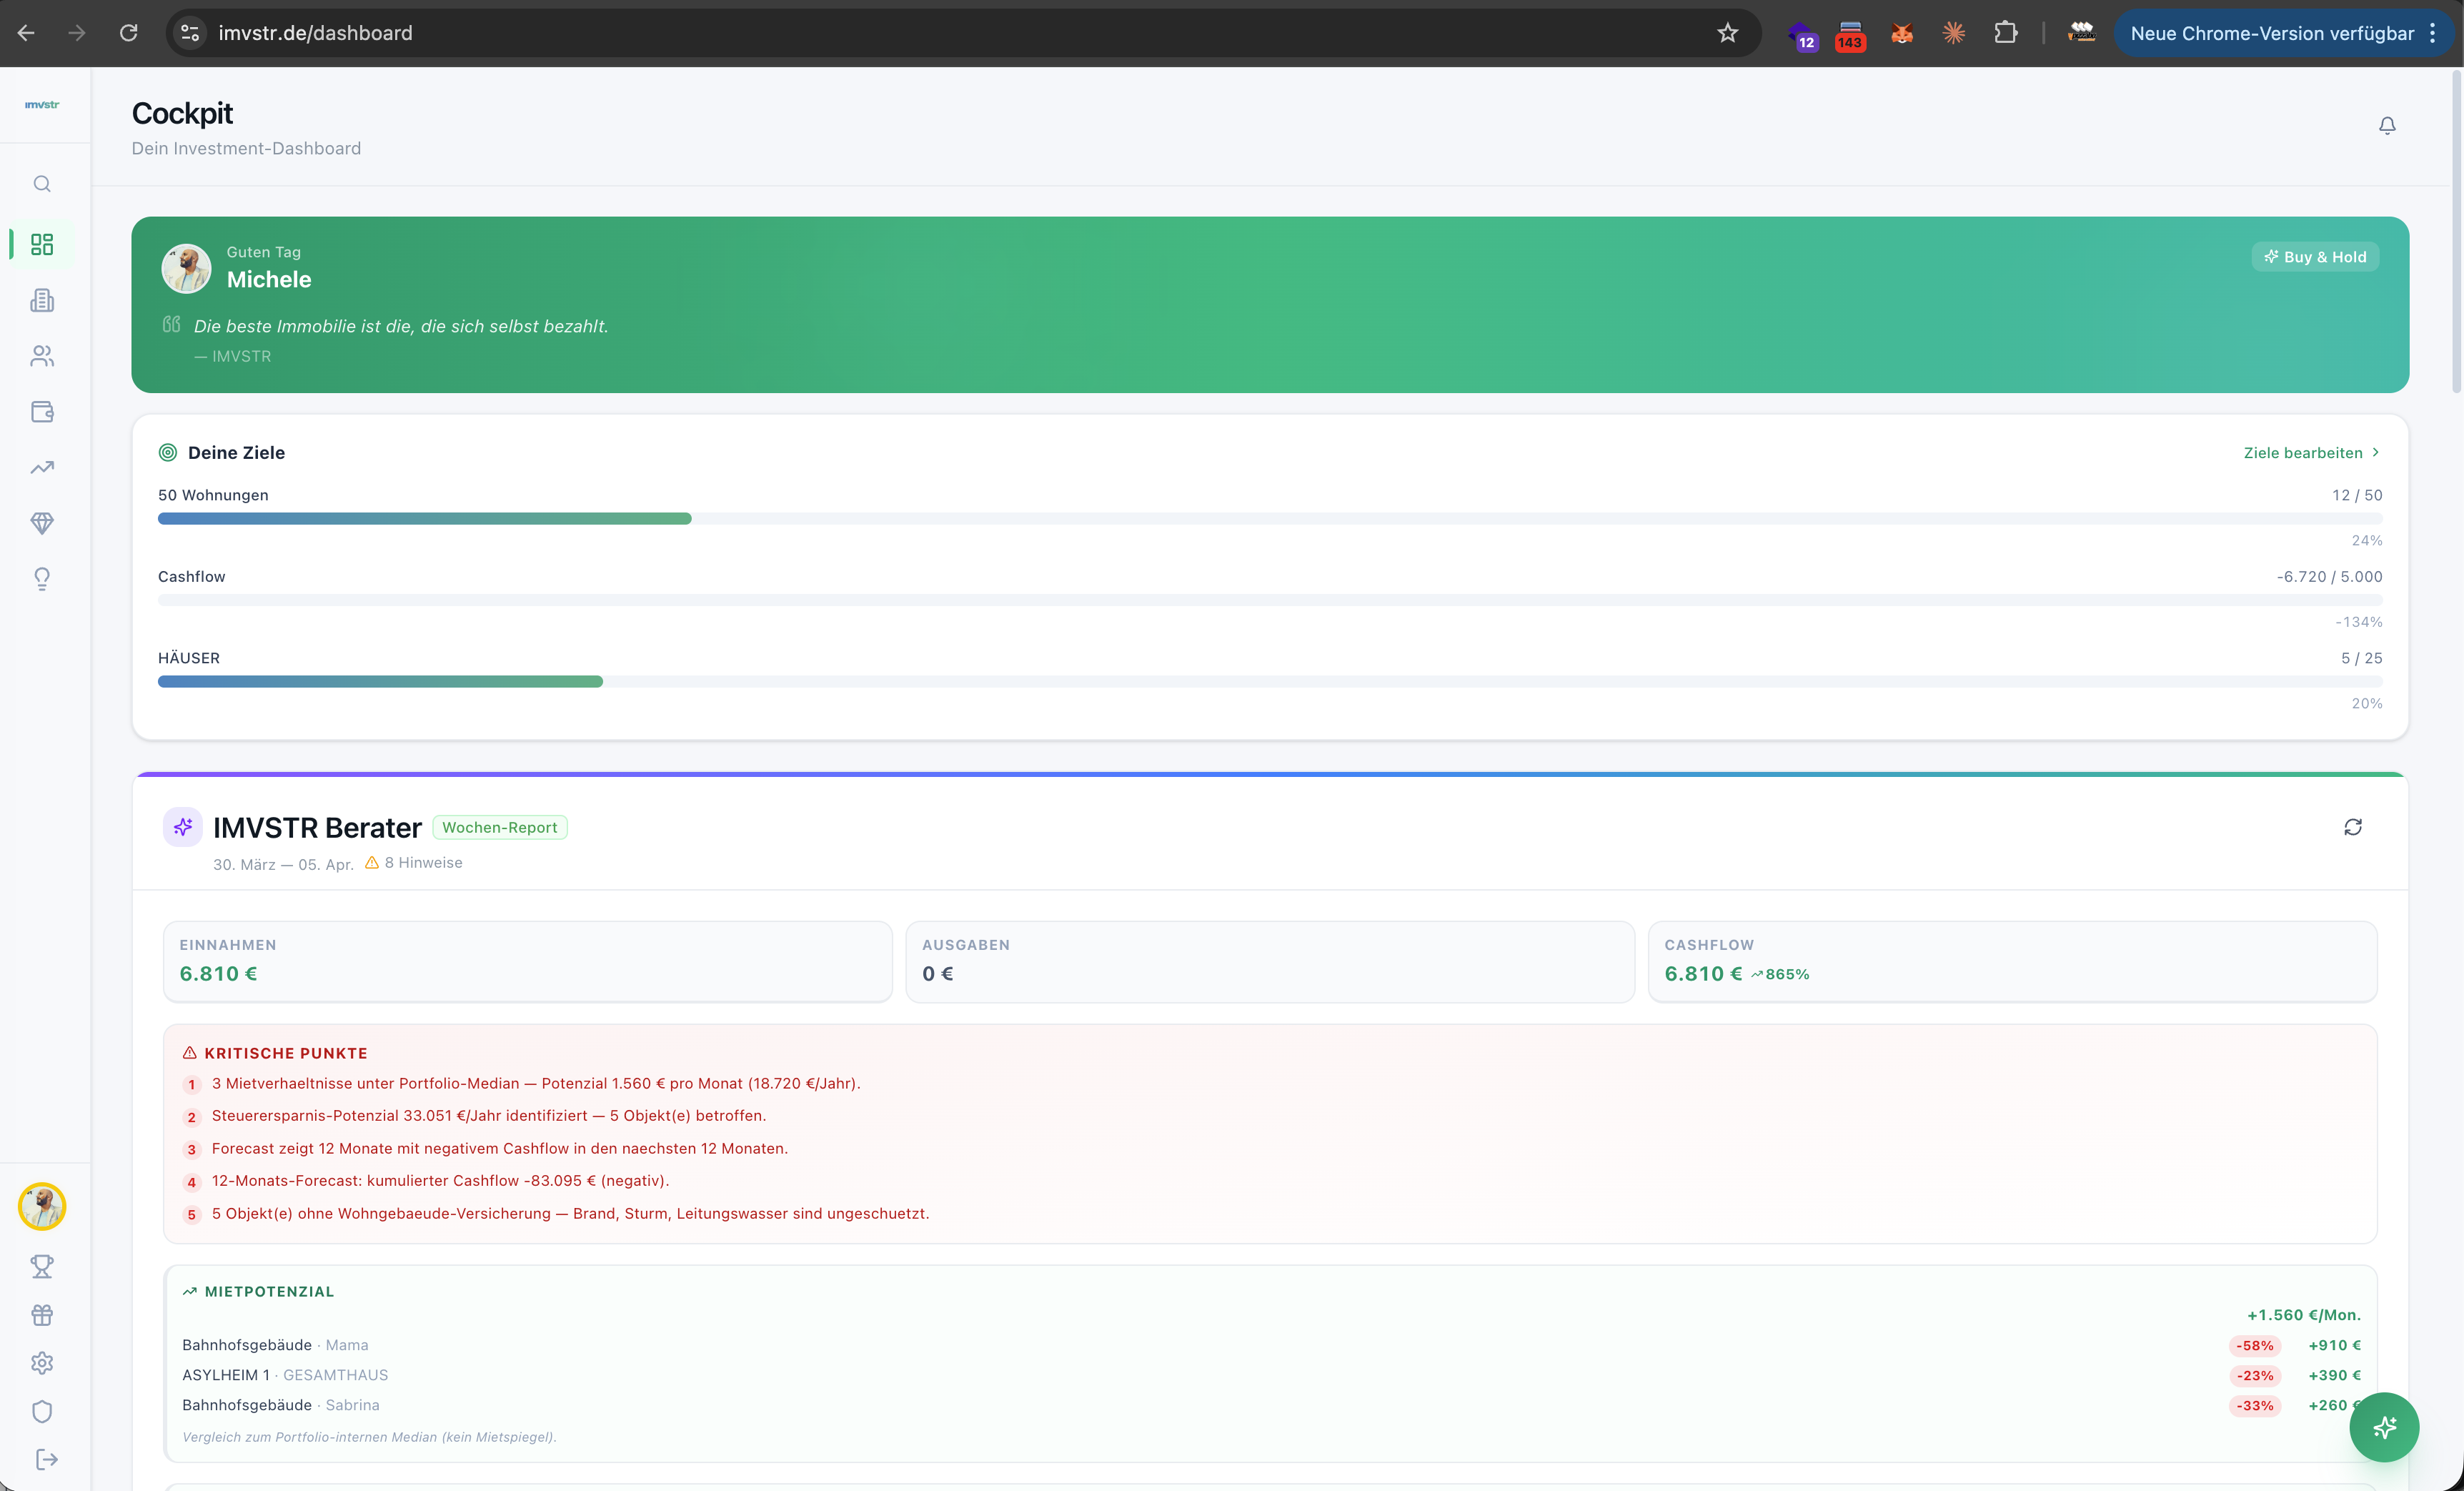Image resolution: width=2464 pixels, height=1491 pixels.
Task: Refresh the IMVSTR Berater report
Action: pyautogui.click(x=2353, y=827)
